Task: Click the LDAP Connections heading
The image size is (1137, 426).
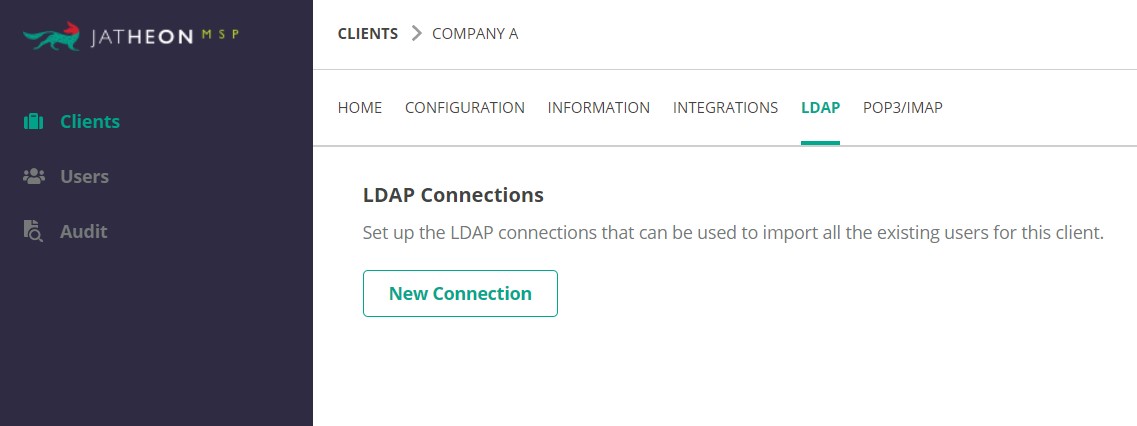Action: [453, 195]
